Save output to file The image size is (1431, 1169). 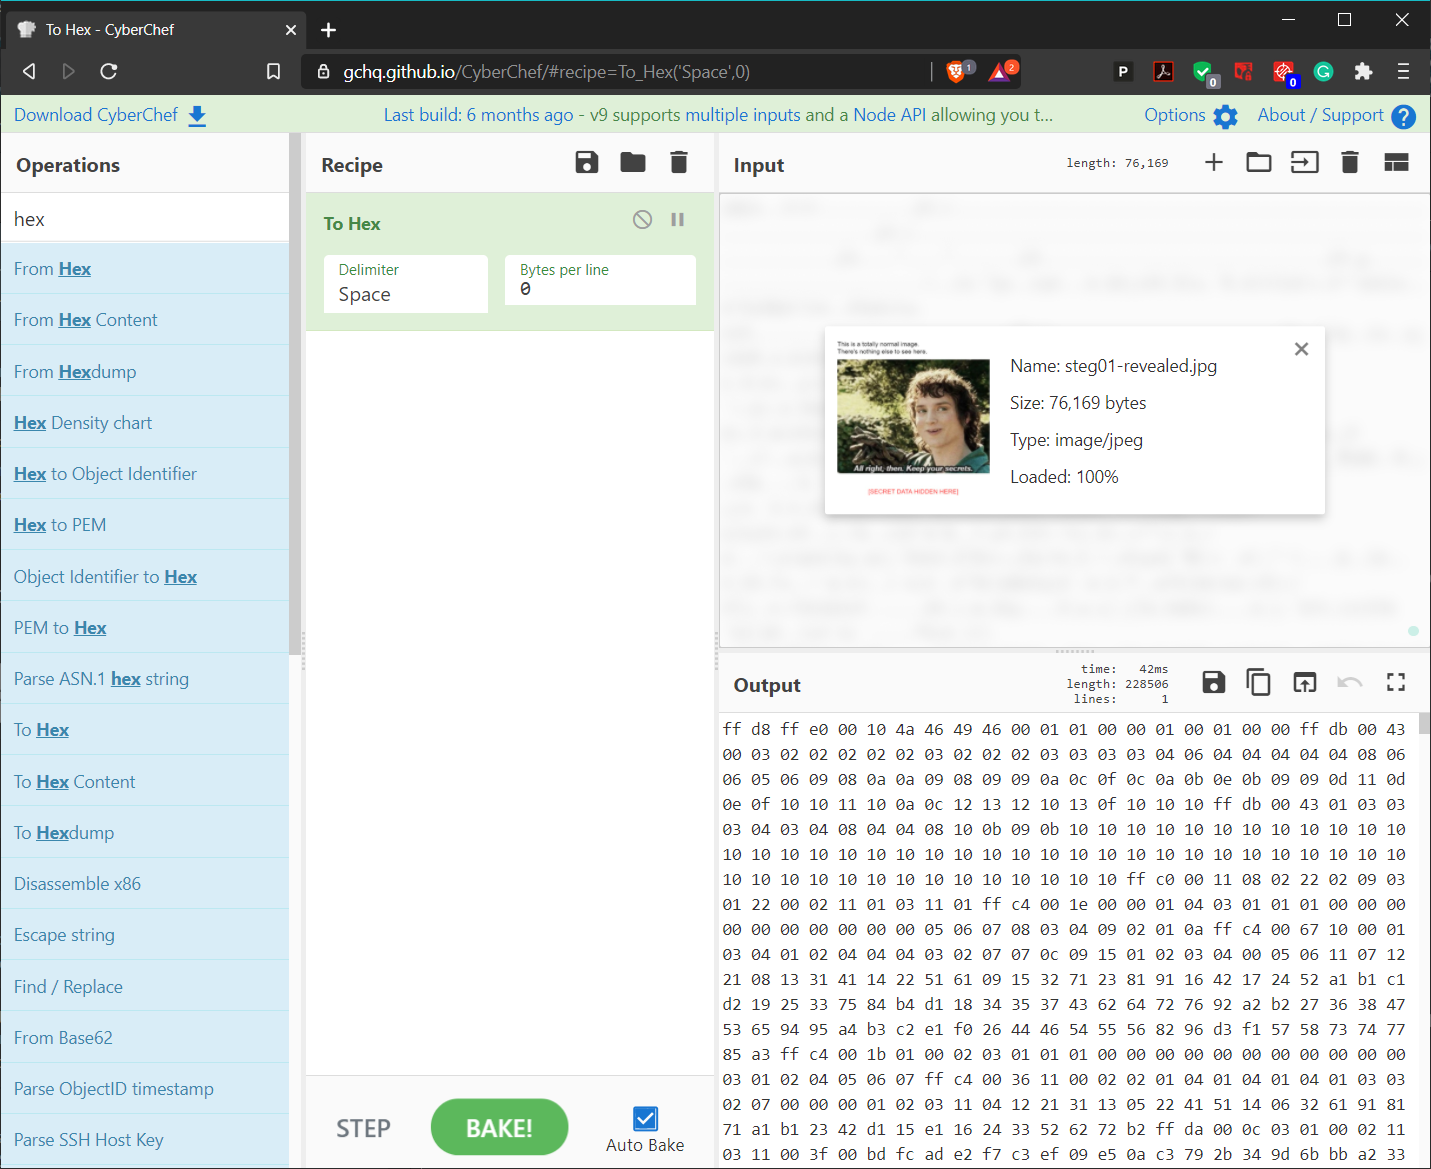click(1214, 682)
